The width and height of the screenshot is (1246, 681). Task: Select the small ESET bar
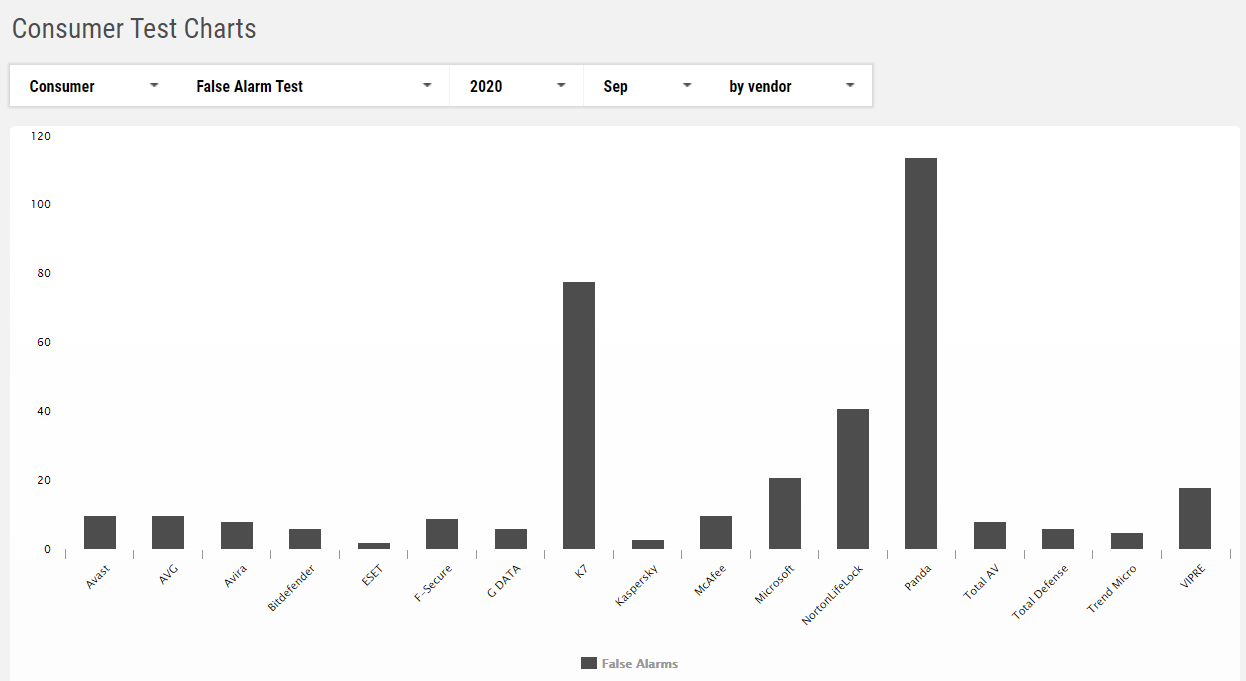coord(374,546)
